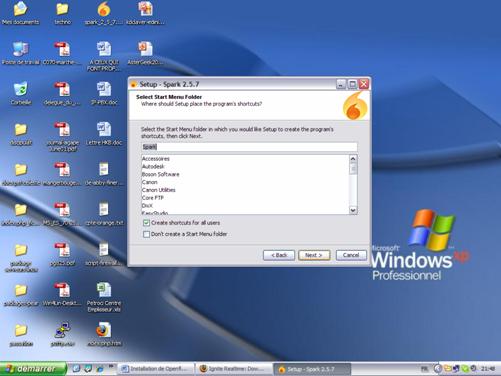The width and height of the screenshot is (501, 376).
Task: Click the Start Menu folder name field
Action: click(249, 147)
